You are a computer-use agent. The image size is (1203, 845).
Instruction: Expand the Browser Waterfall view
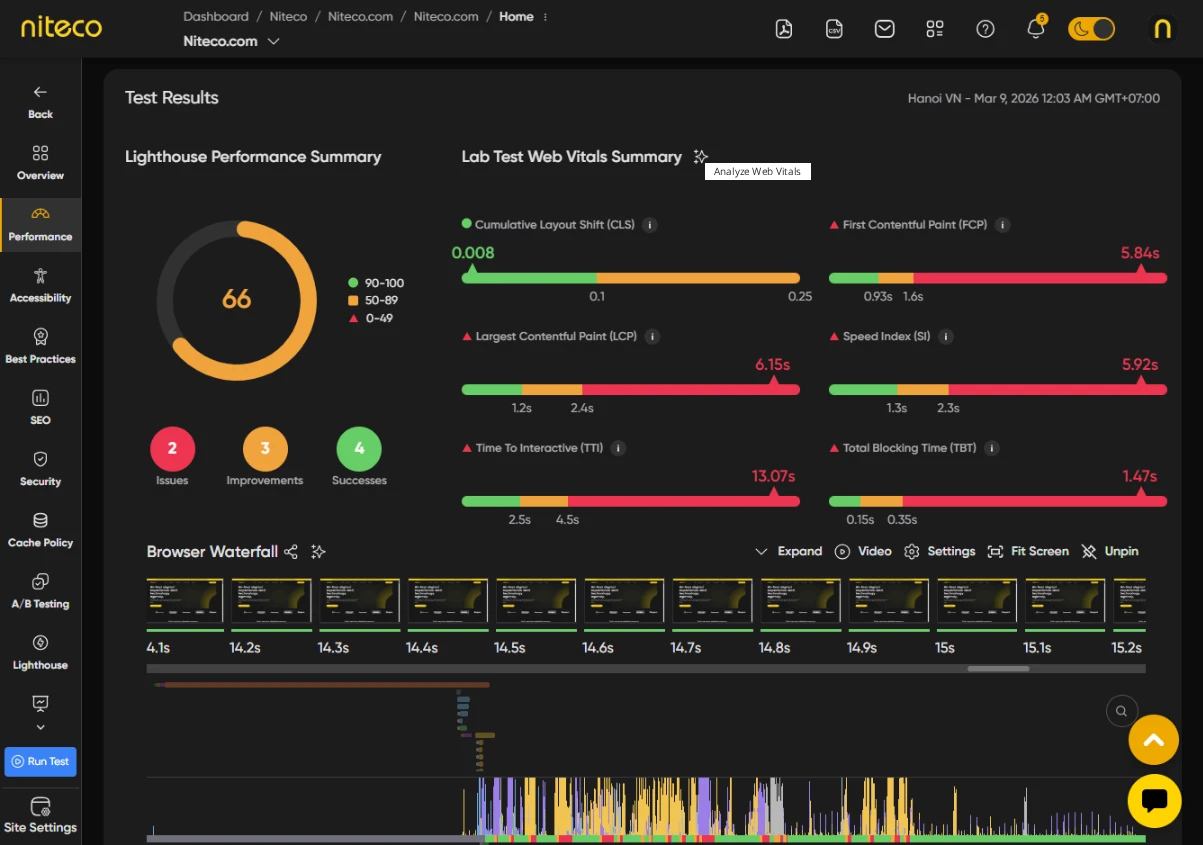[x=788, y=552]
